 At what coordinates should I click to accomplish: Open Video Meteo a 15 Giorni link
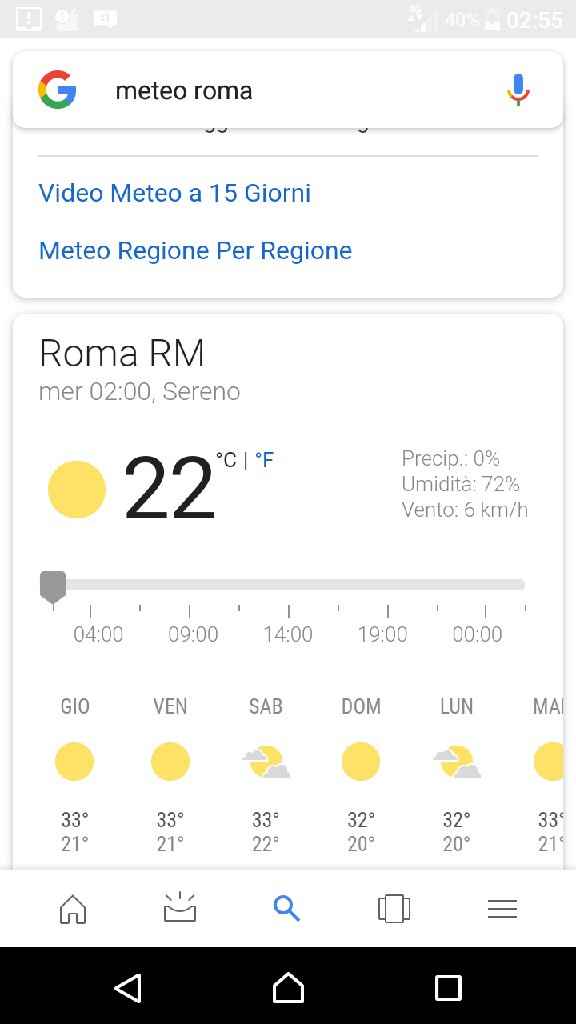[x=174, y=193]
